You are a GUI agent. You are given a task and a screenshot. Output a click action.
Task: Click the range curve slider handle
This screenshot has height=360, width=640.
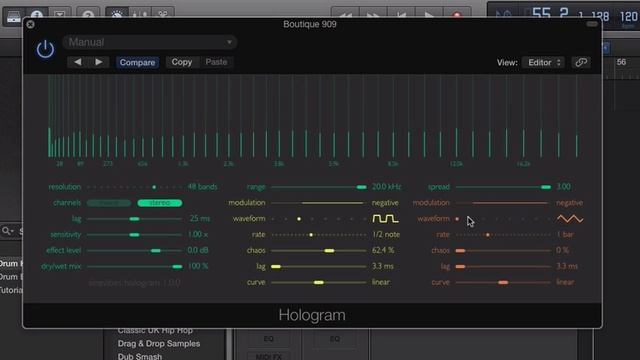[319, 282]
